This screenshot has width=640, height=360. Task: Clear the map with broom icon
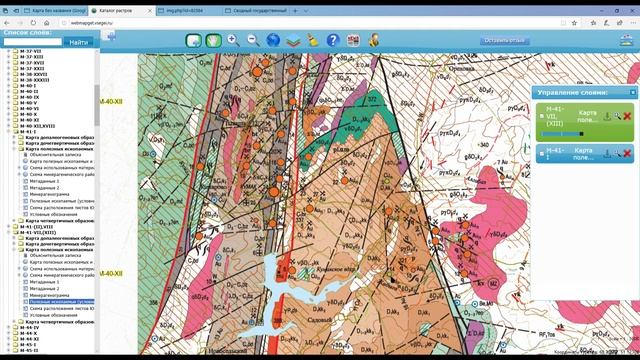313,40
